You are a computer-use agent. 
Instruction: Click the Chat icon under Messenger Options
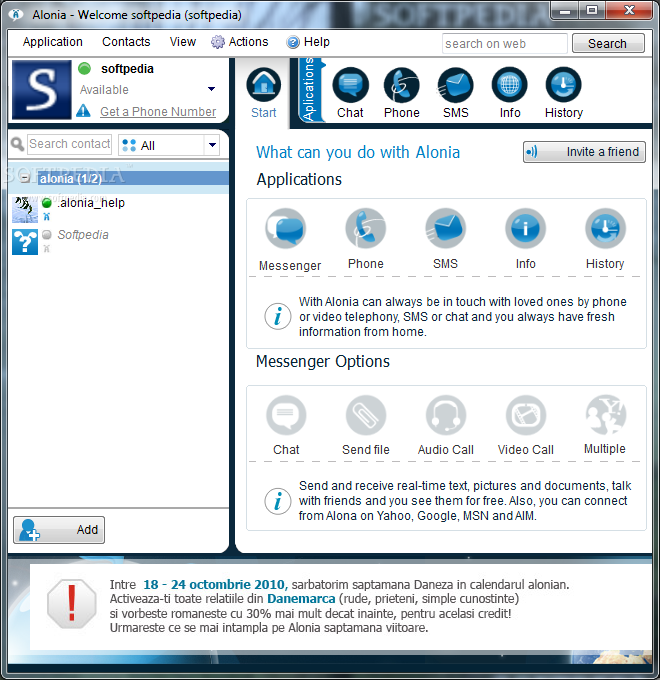click(x=286, y=415)
